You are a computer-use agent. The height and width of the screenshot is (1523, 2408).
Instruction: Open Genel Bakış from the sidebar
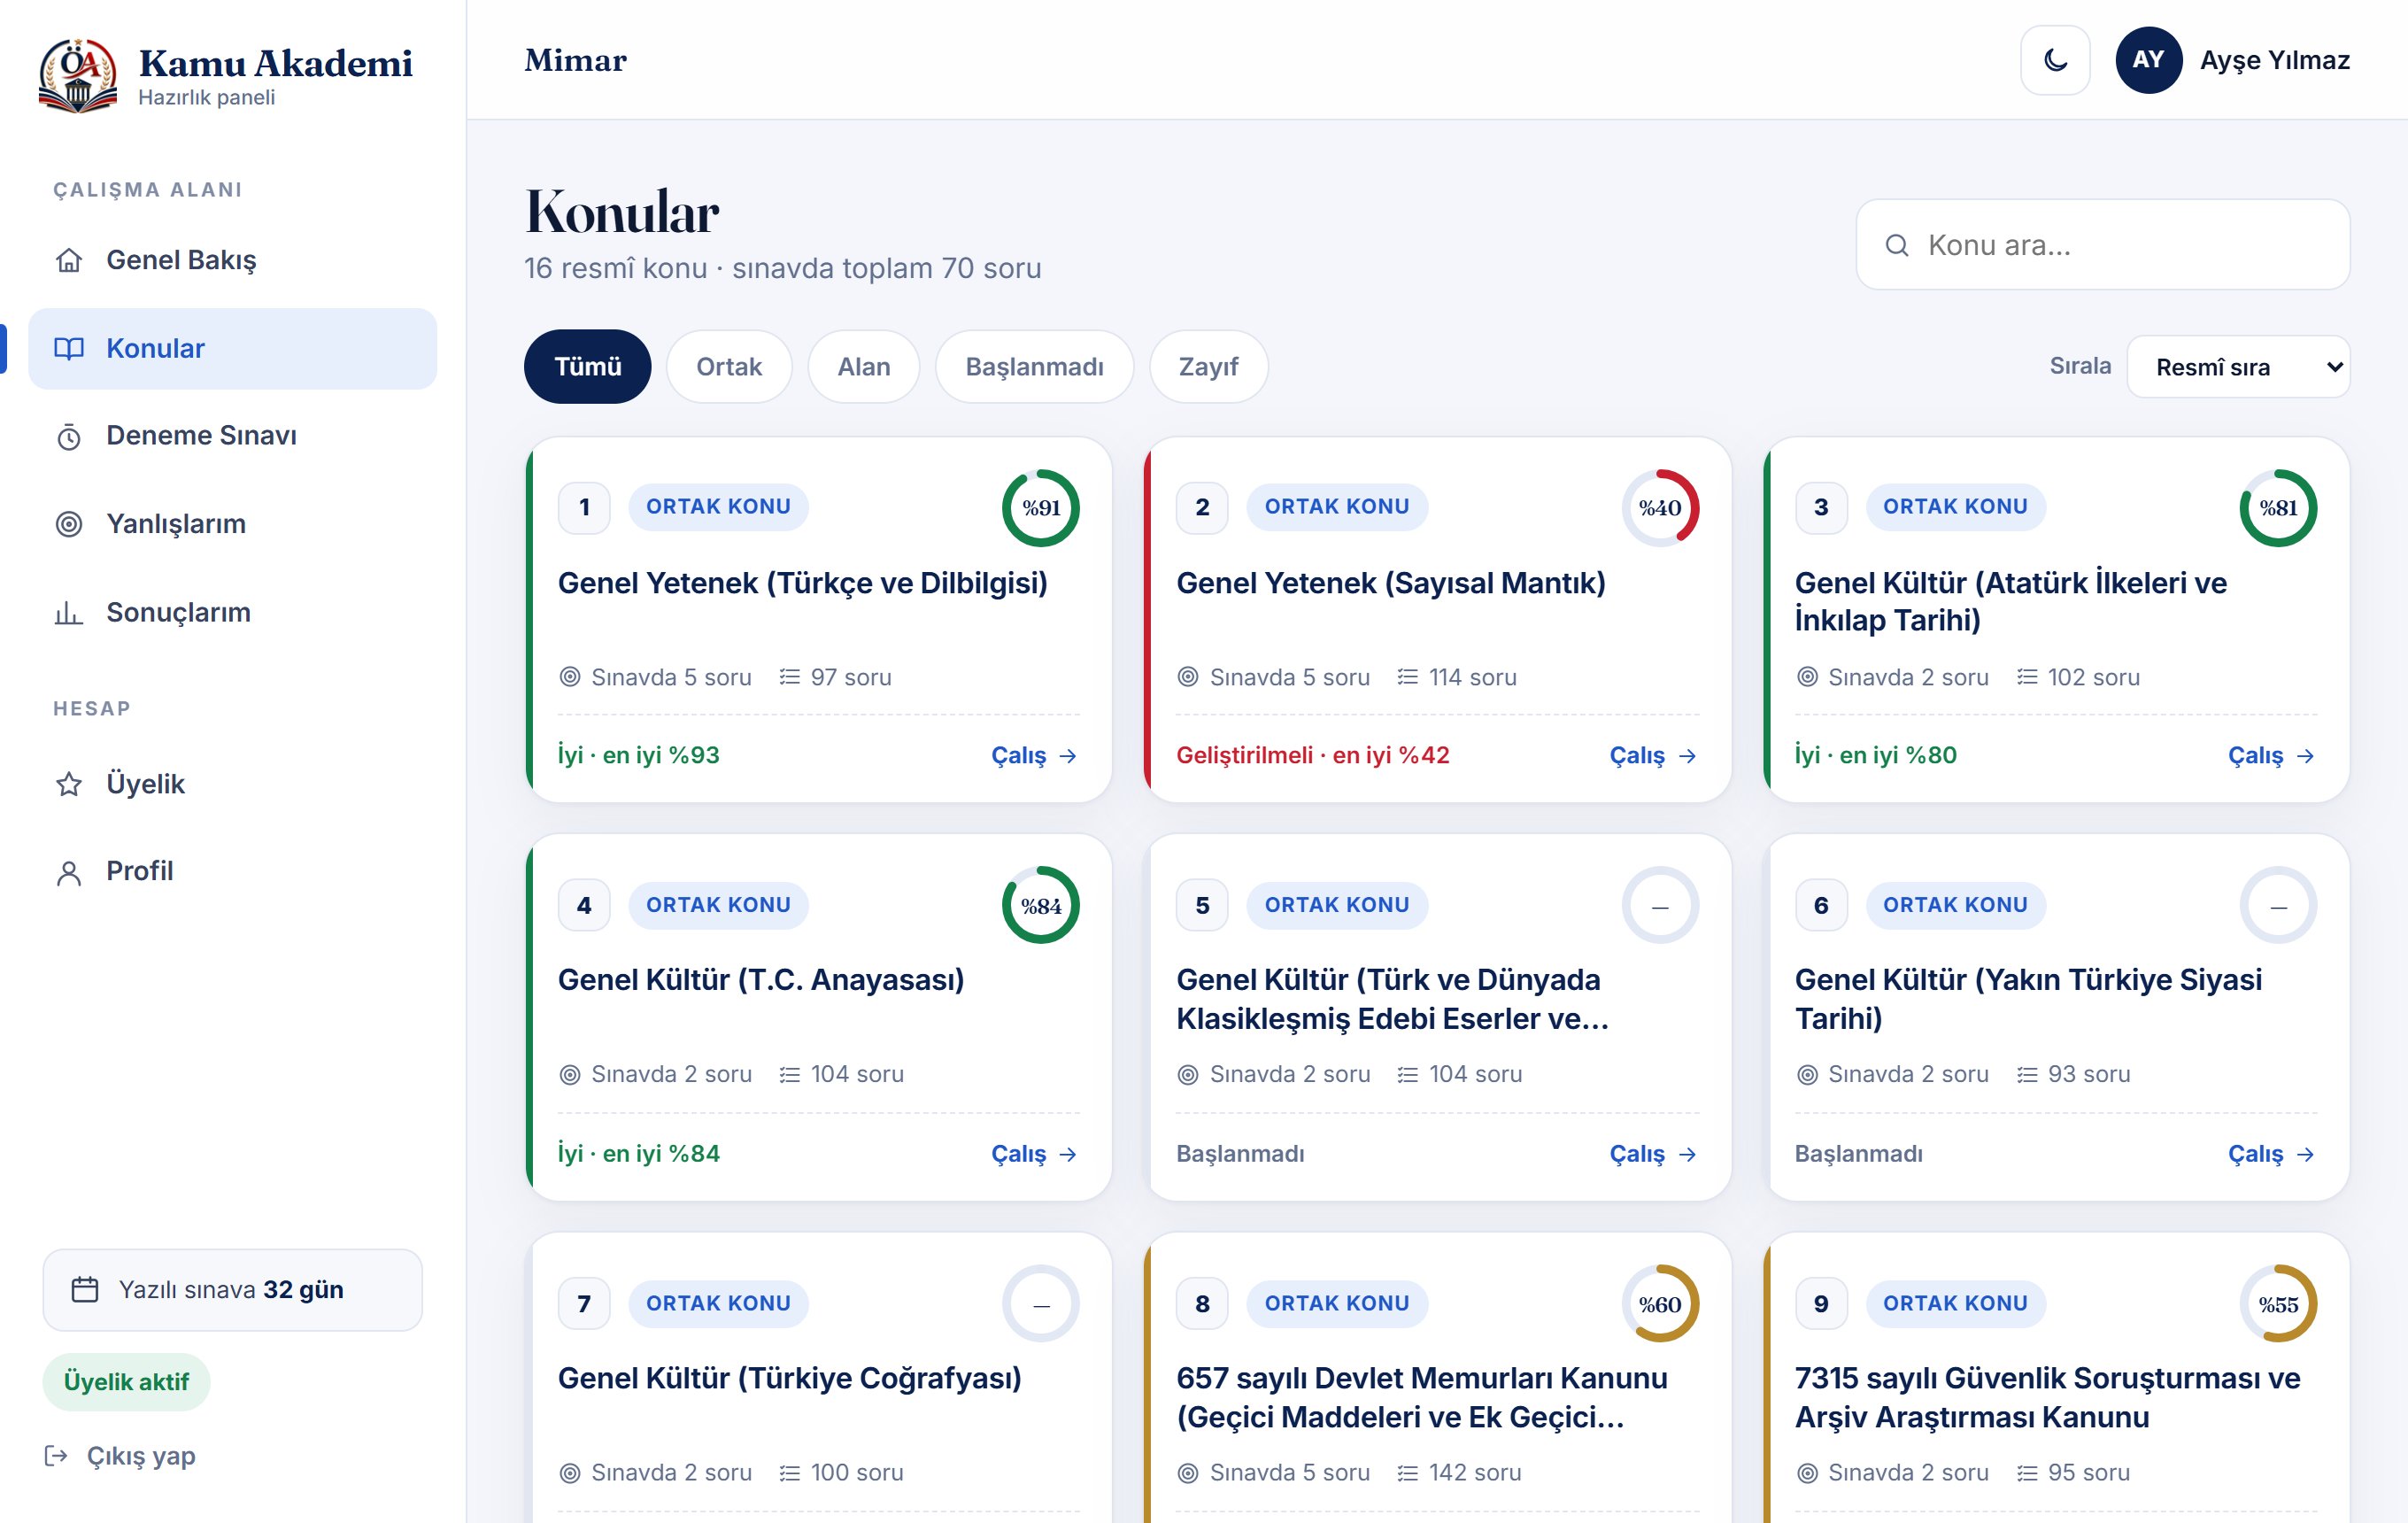(x=232, y=260)
